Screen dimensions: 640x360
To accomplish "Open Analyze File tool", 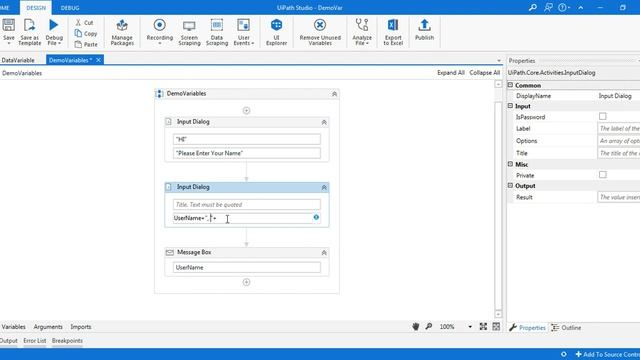I will click(x=362, y=32).
